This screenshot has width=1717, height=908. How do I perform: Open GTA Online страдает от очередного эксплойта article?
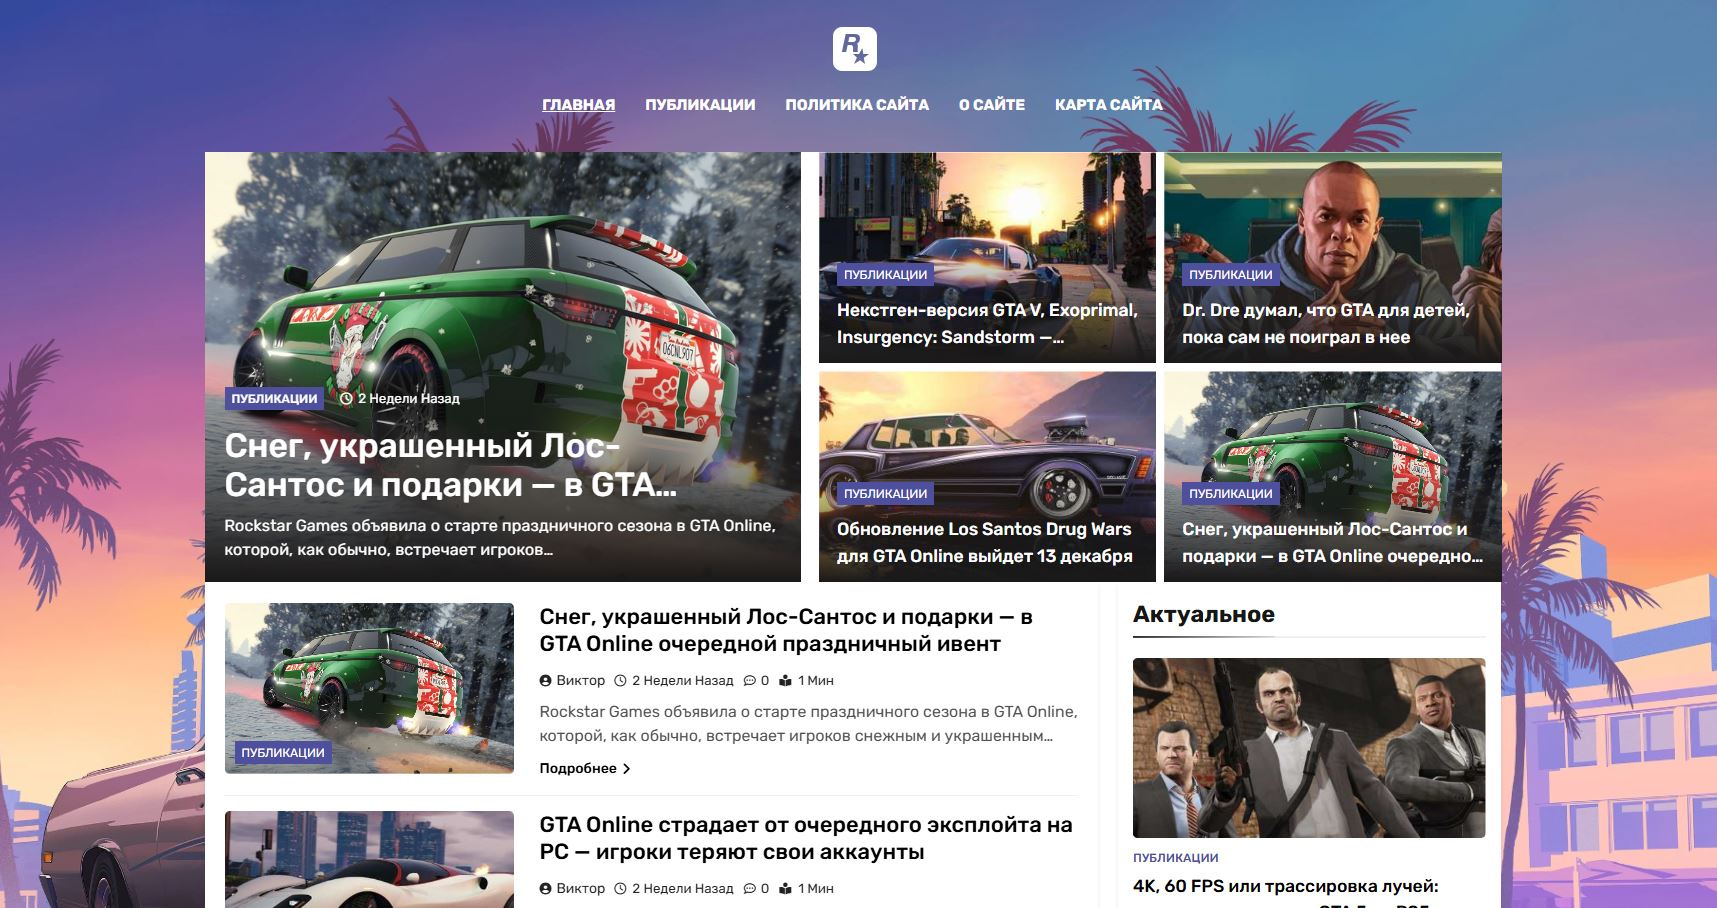[x=806, y=838]
